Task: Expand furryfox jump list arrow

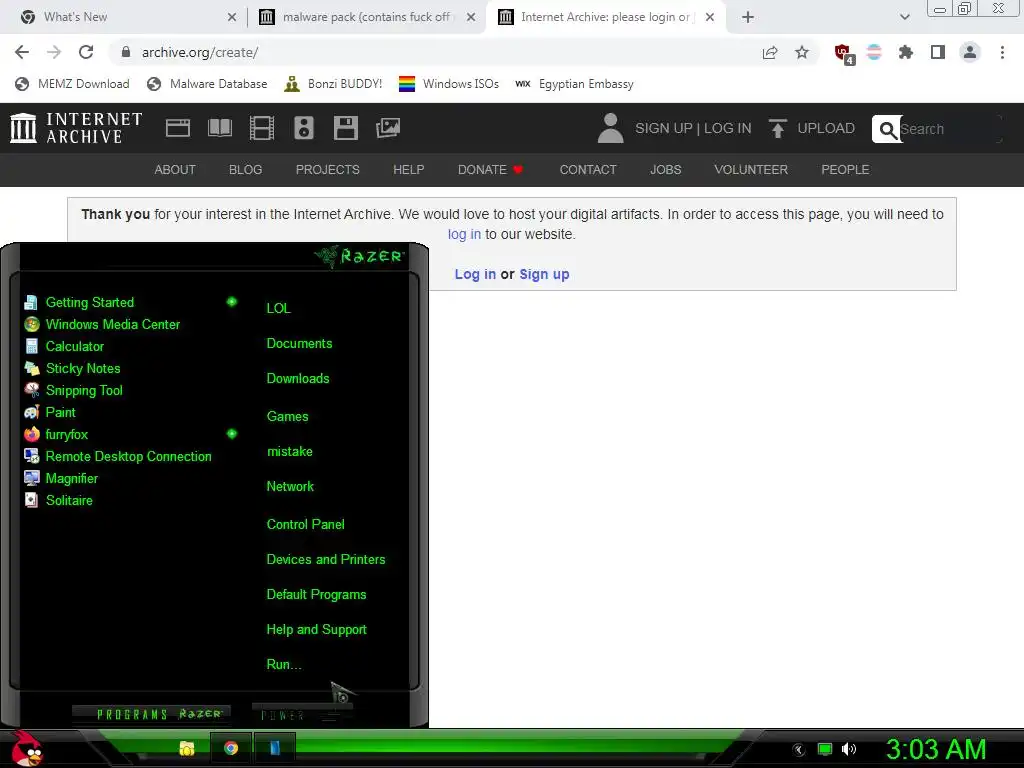Action: 232,434
